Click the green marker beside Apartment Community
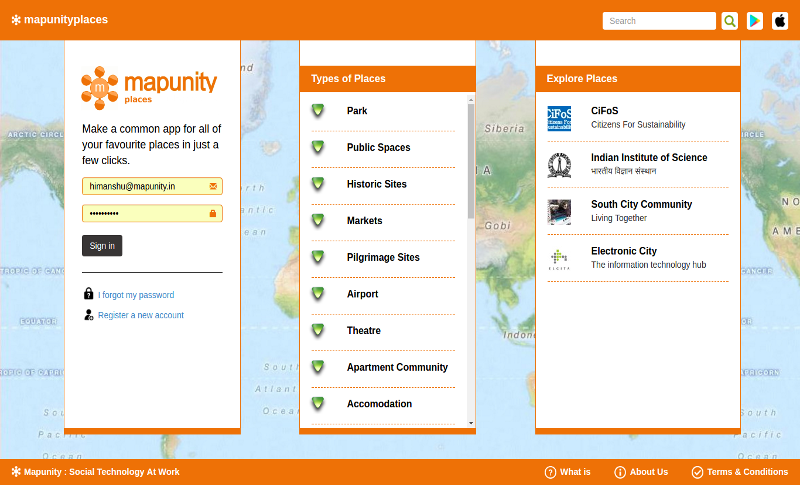The image size is (800, 485). click(318, 367)
